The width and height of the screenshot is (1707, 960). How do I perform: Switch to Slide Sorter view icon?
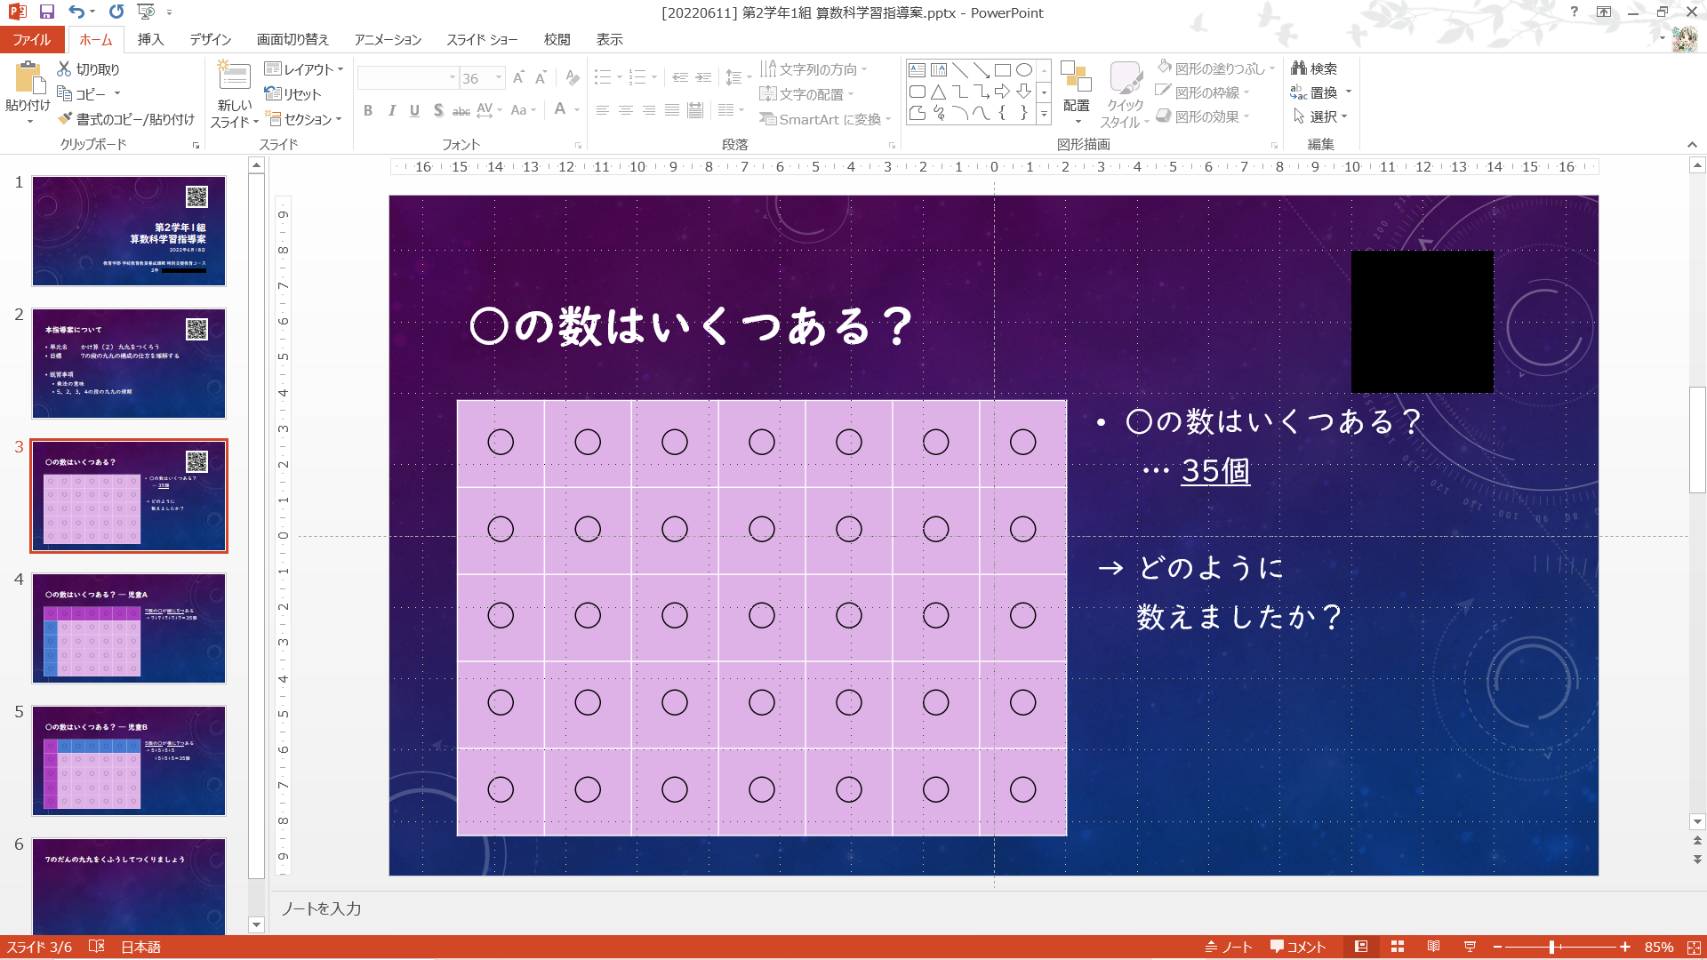[x=1397, y=947]
